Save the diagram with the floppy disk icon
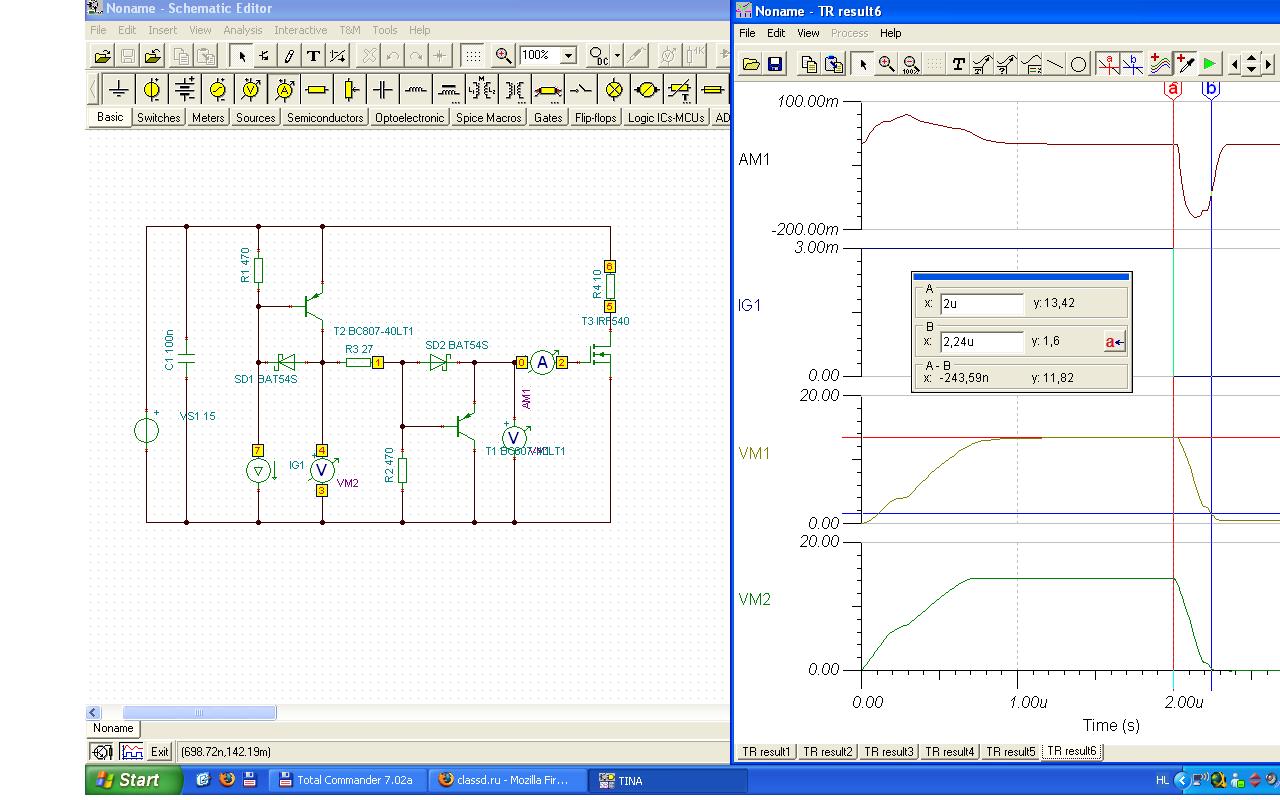The height and width of the screenshot is (800, 1280). [x=775, y=65]
